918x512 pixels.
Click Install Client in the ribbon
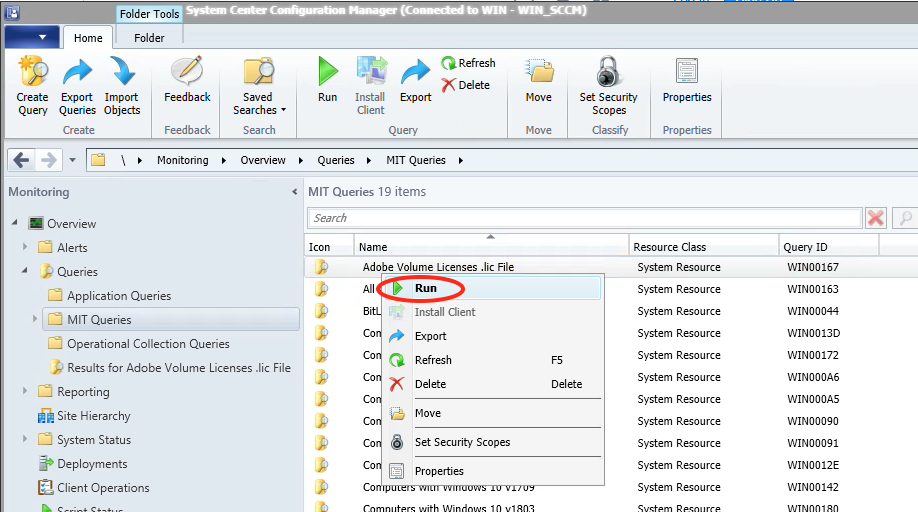371,86
